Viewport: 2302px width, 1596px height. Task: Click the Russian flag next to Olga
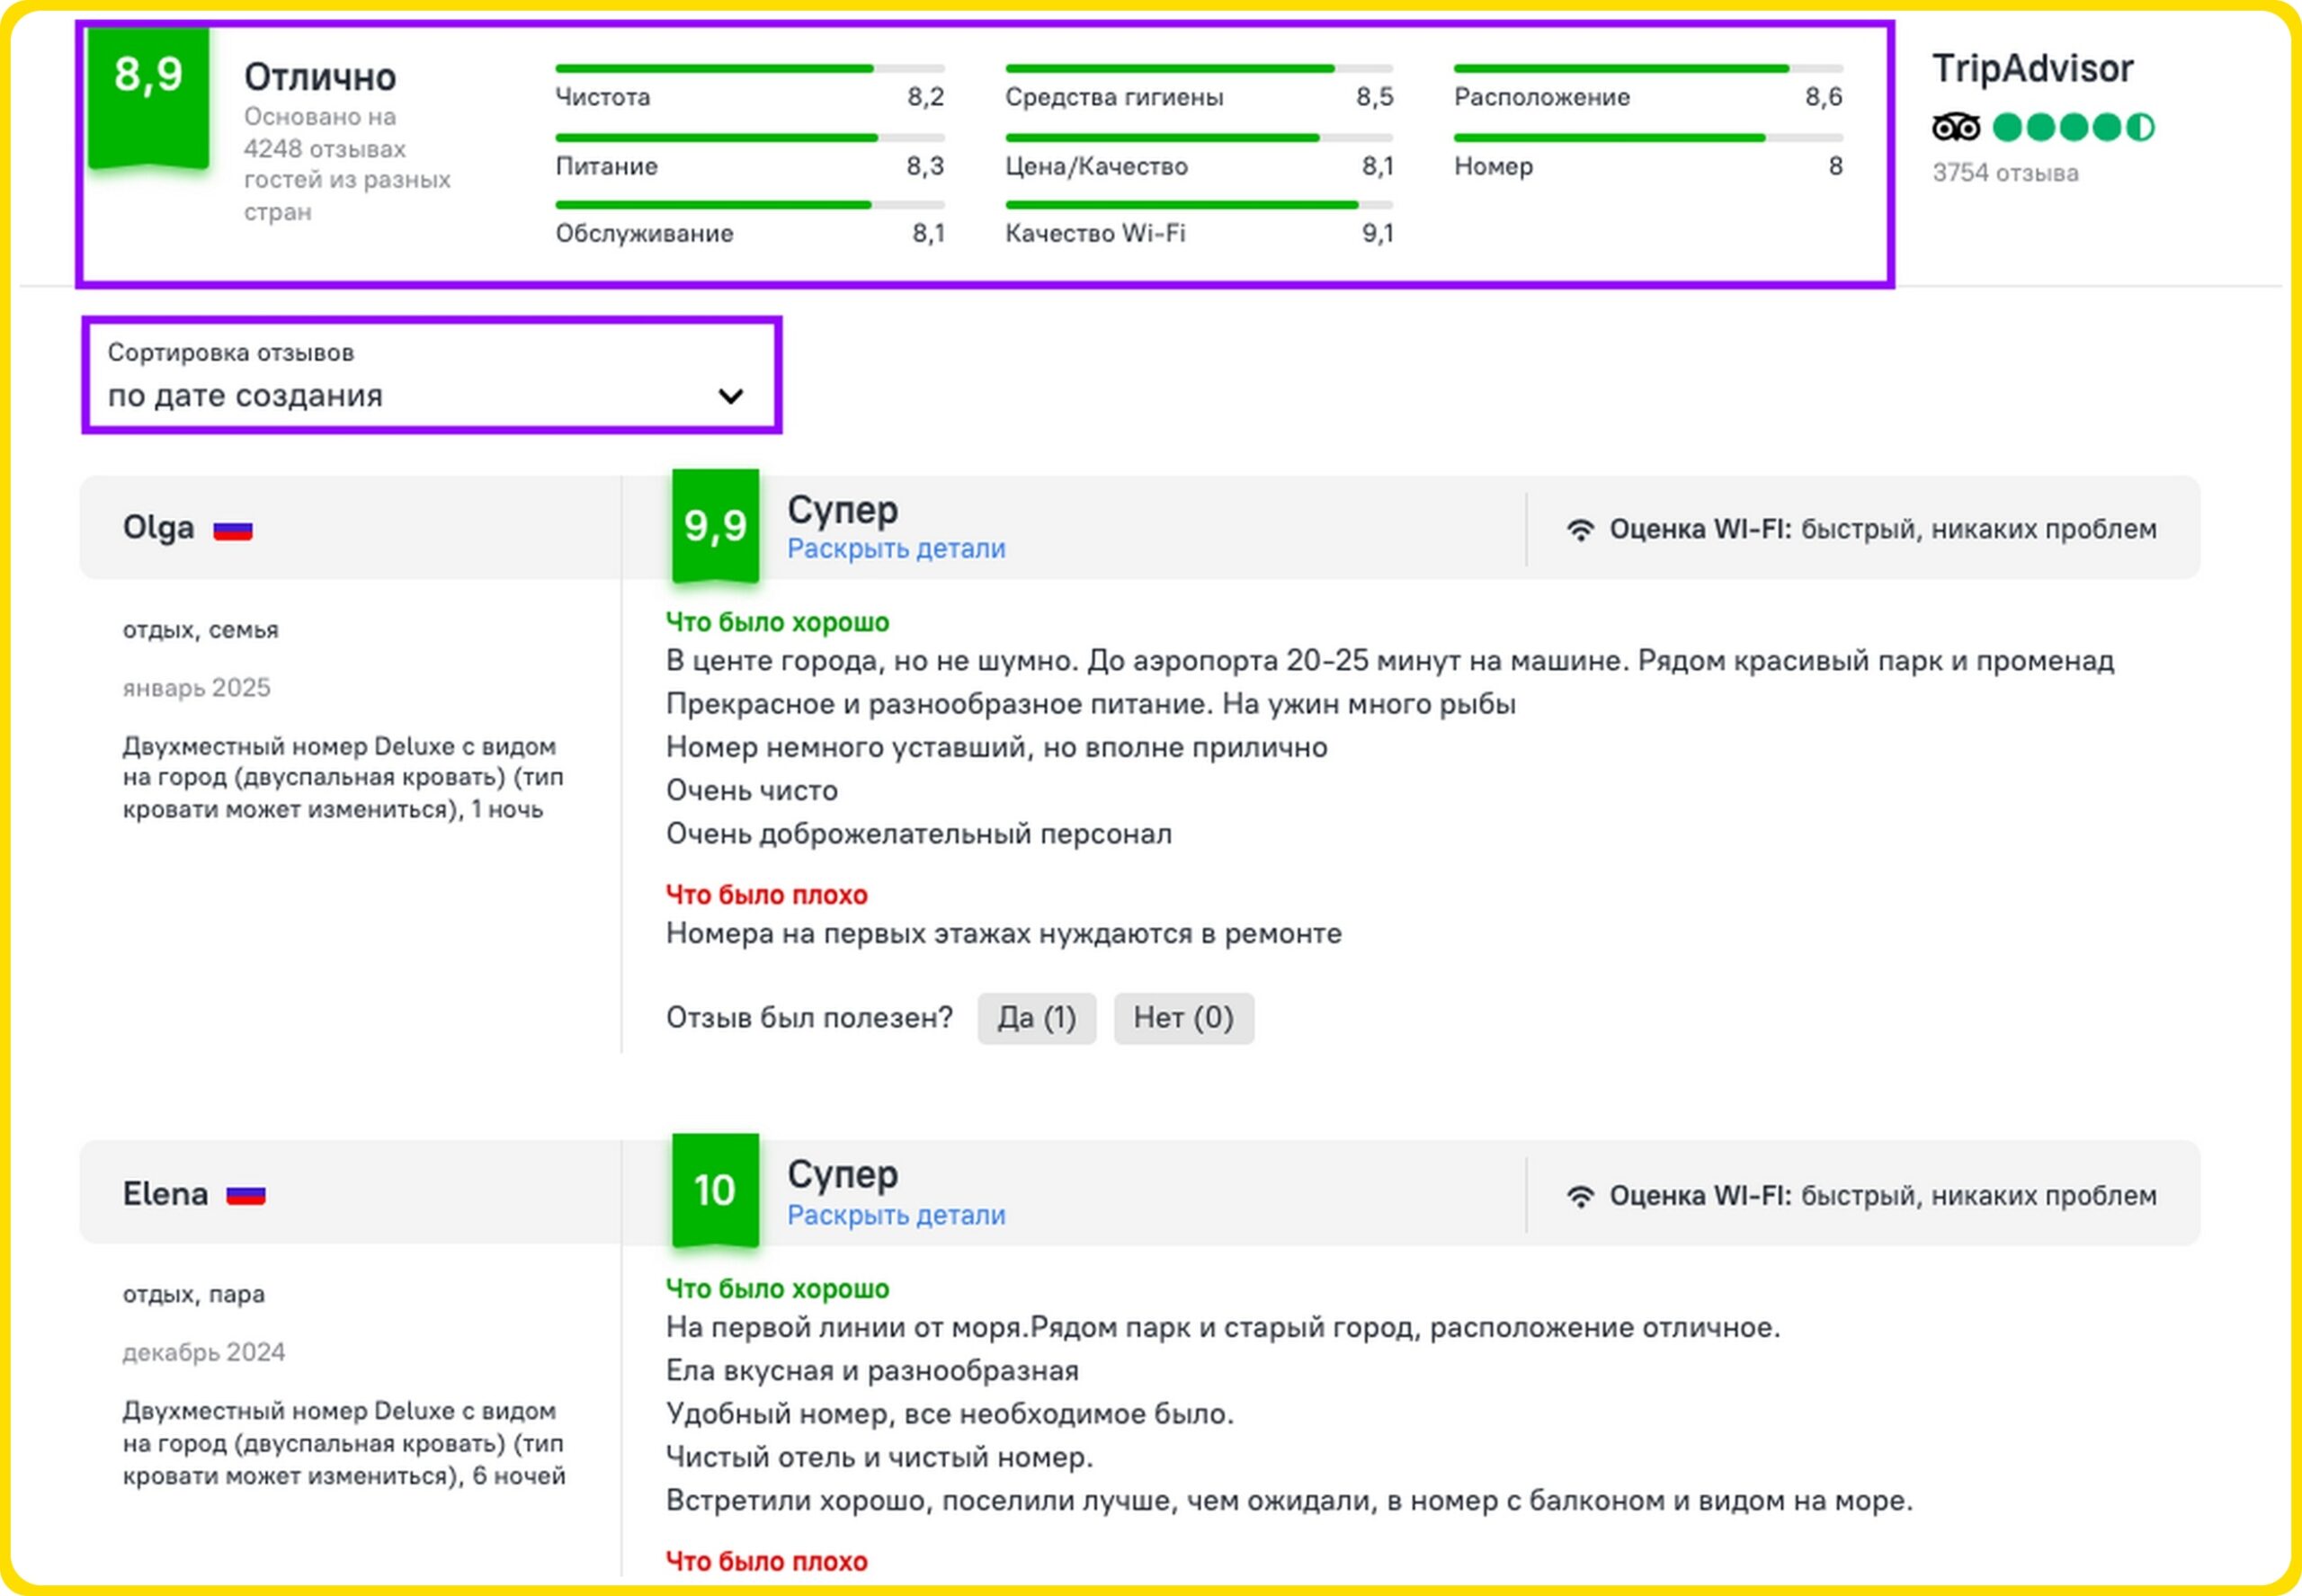click(x=232, y=530)
